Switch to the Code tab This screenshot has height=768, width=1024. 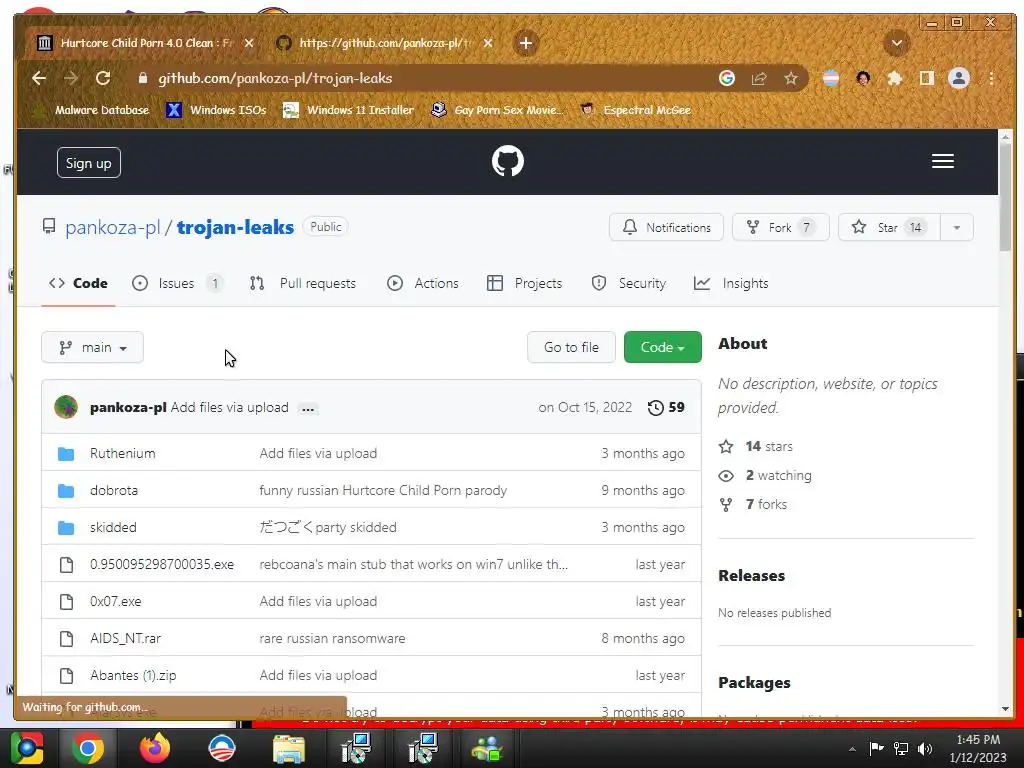[x=78, y=283]
